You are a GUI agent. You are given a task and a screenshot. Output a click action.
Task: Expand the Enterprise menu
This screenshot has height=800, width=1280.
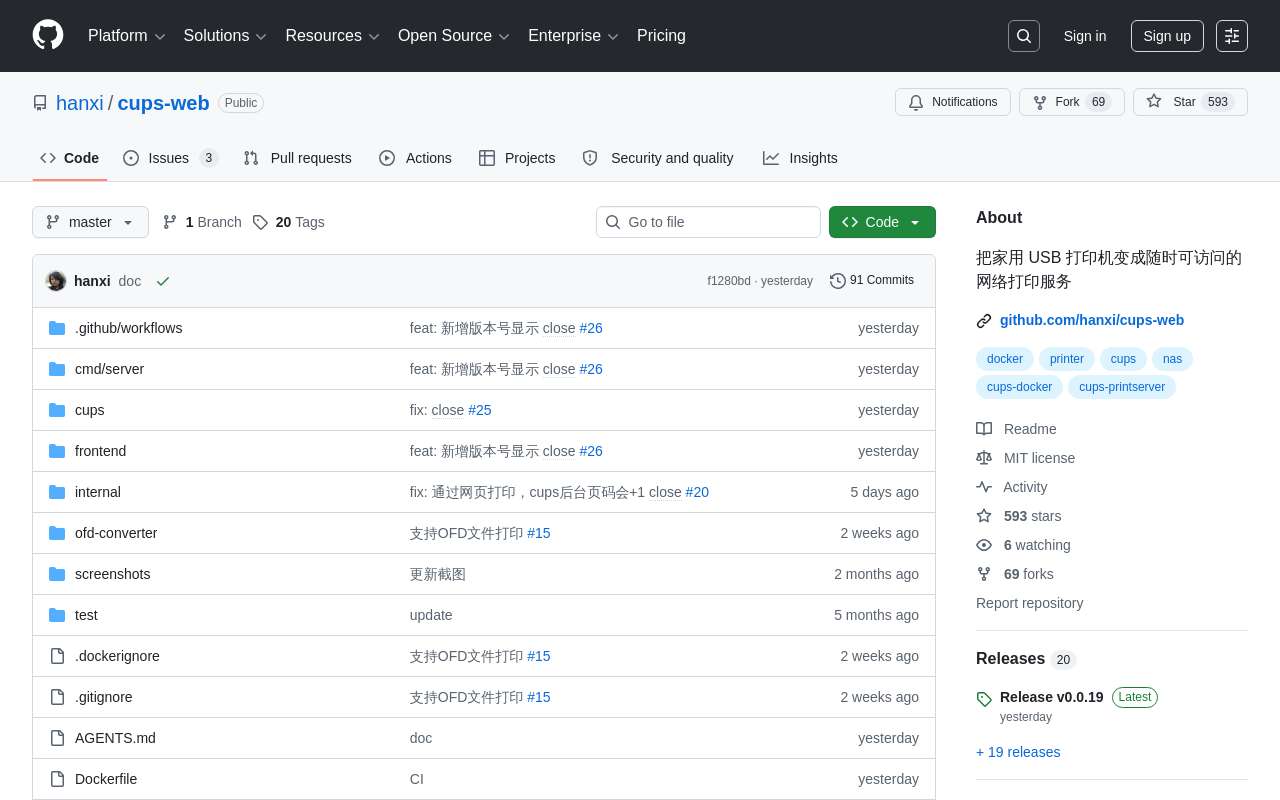(573, 36)
